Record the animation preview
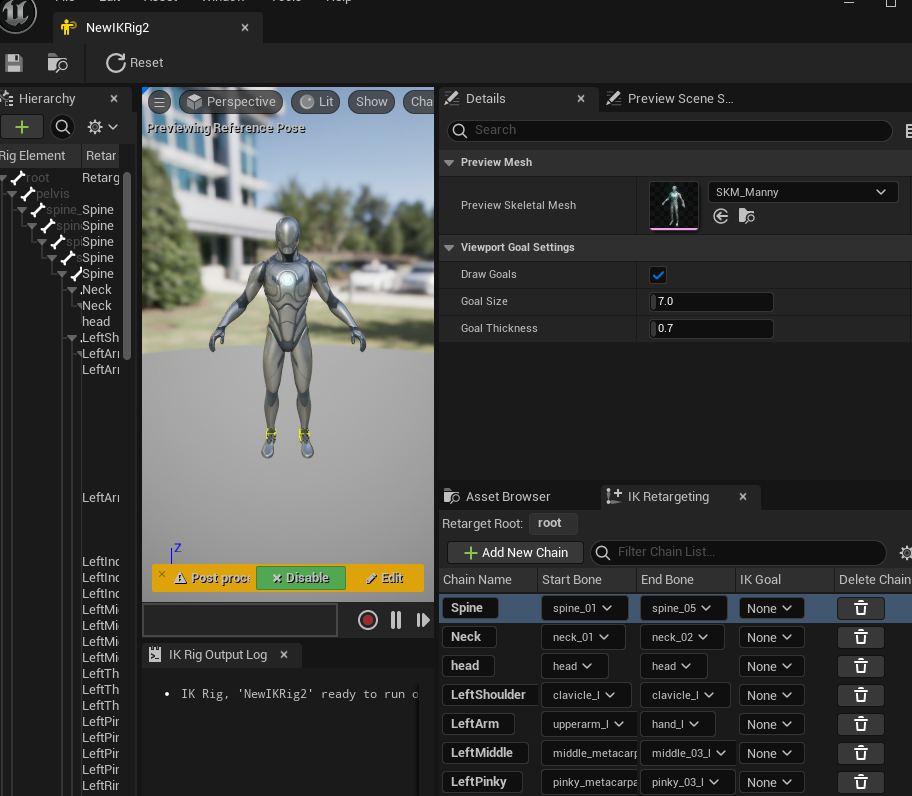This screenshot has height=796, width=912. point(368,620)
